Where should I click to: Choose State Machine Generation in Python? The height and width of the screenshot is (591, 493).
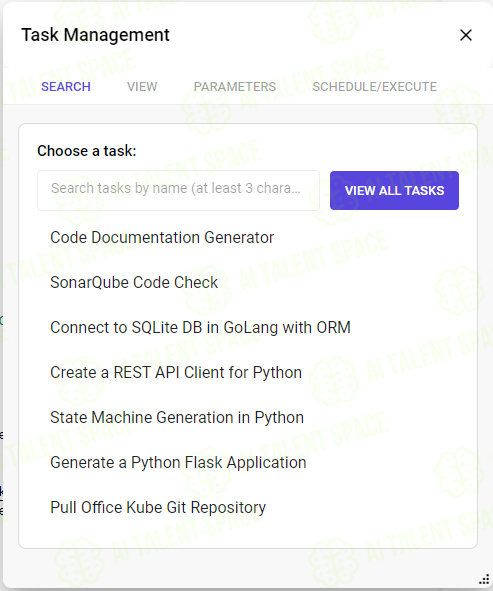click(177, 417)
